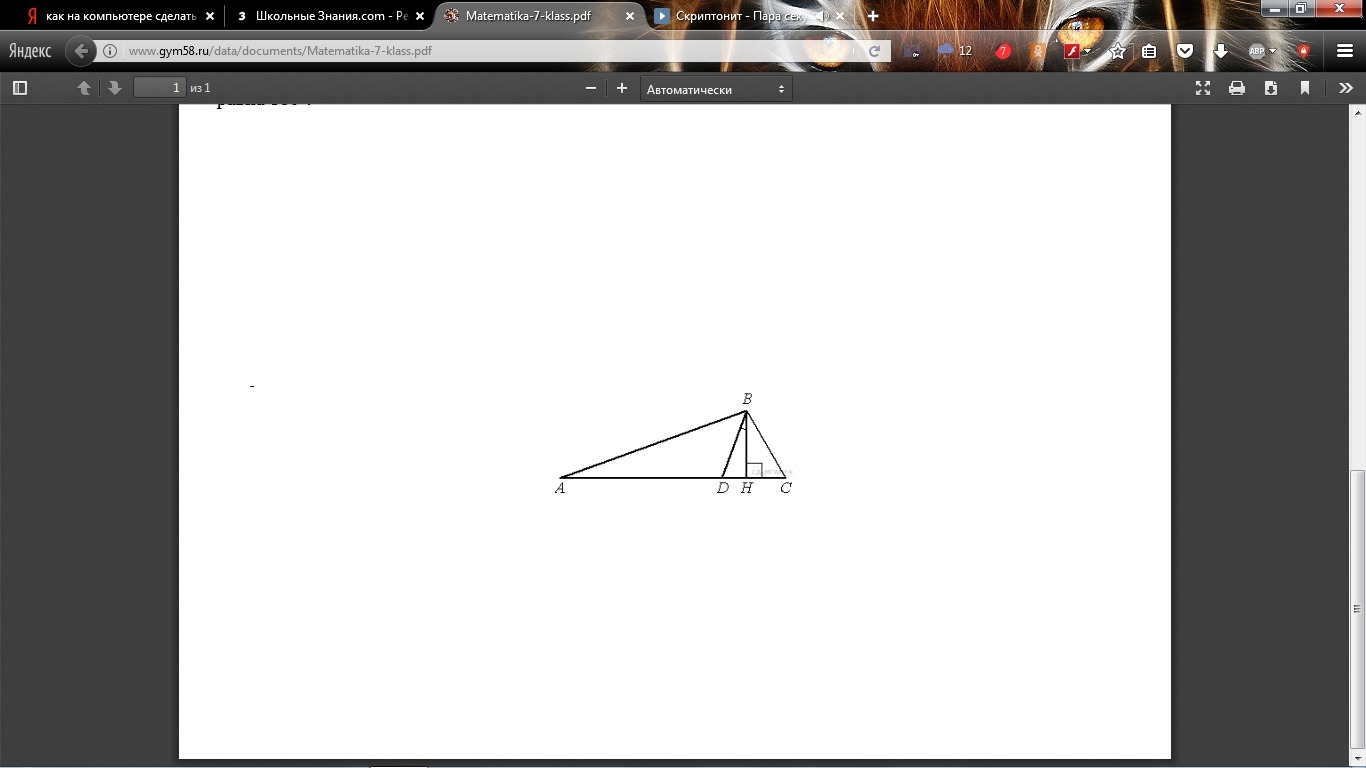The image size is (1366, 768).
Task: Bookmark the current view in PDF viewer
Action: pyautogui.click(x=1304, y=88)
